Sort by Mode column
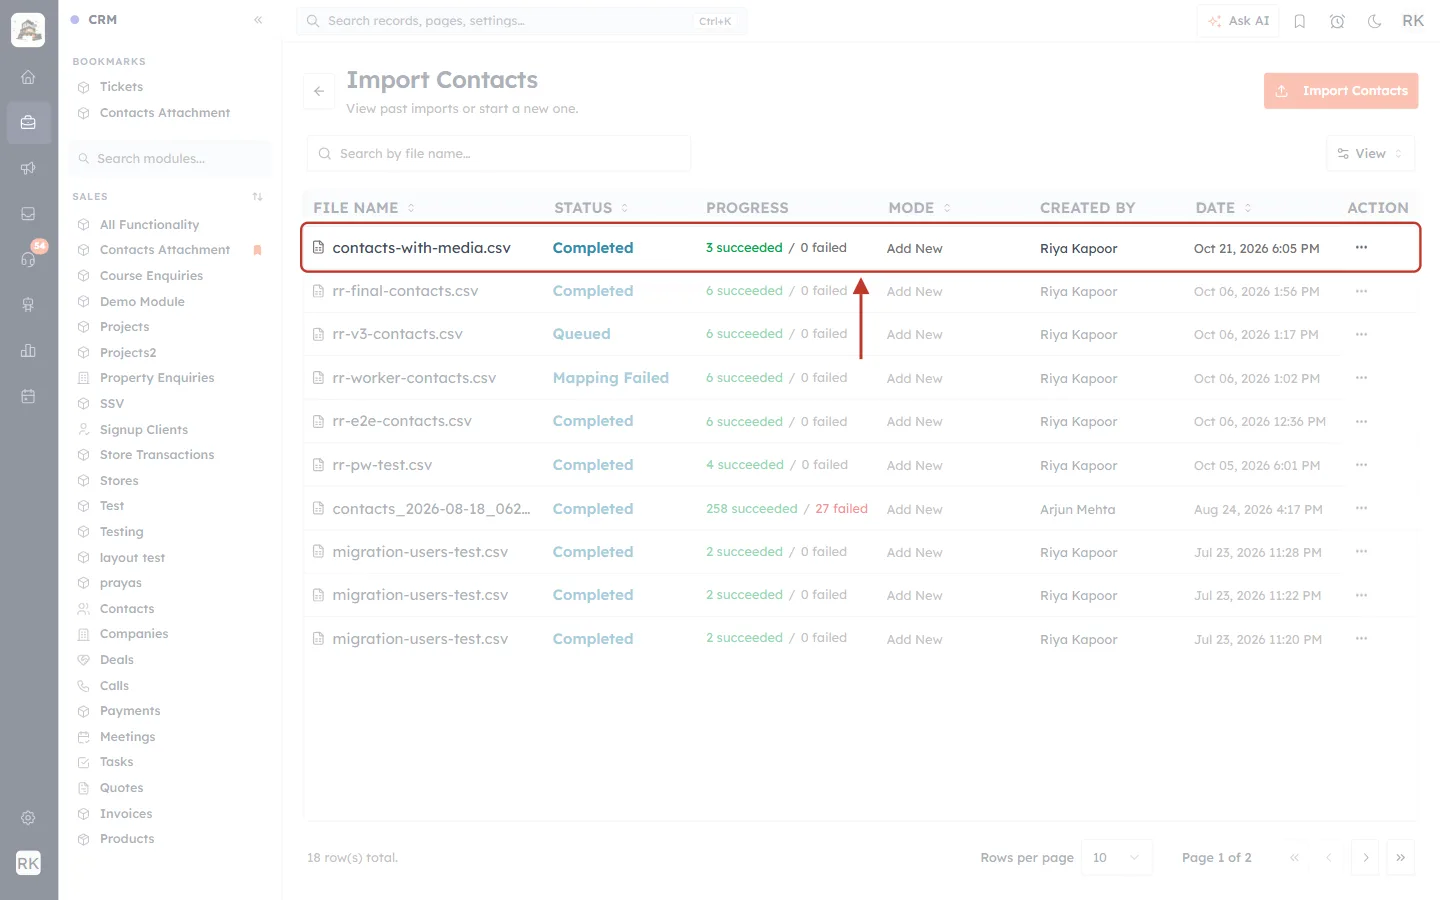Viewport: 1440px width, 900px height. point(919,208)
